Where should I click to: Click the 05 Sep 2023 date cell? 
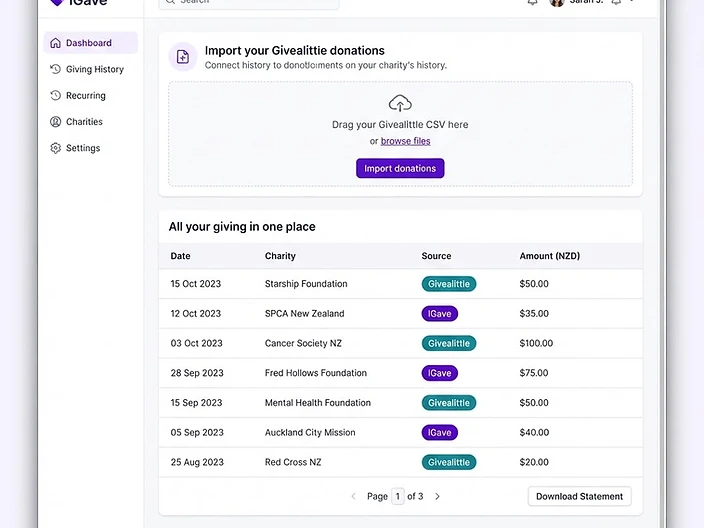tap(197, 432)
